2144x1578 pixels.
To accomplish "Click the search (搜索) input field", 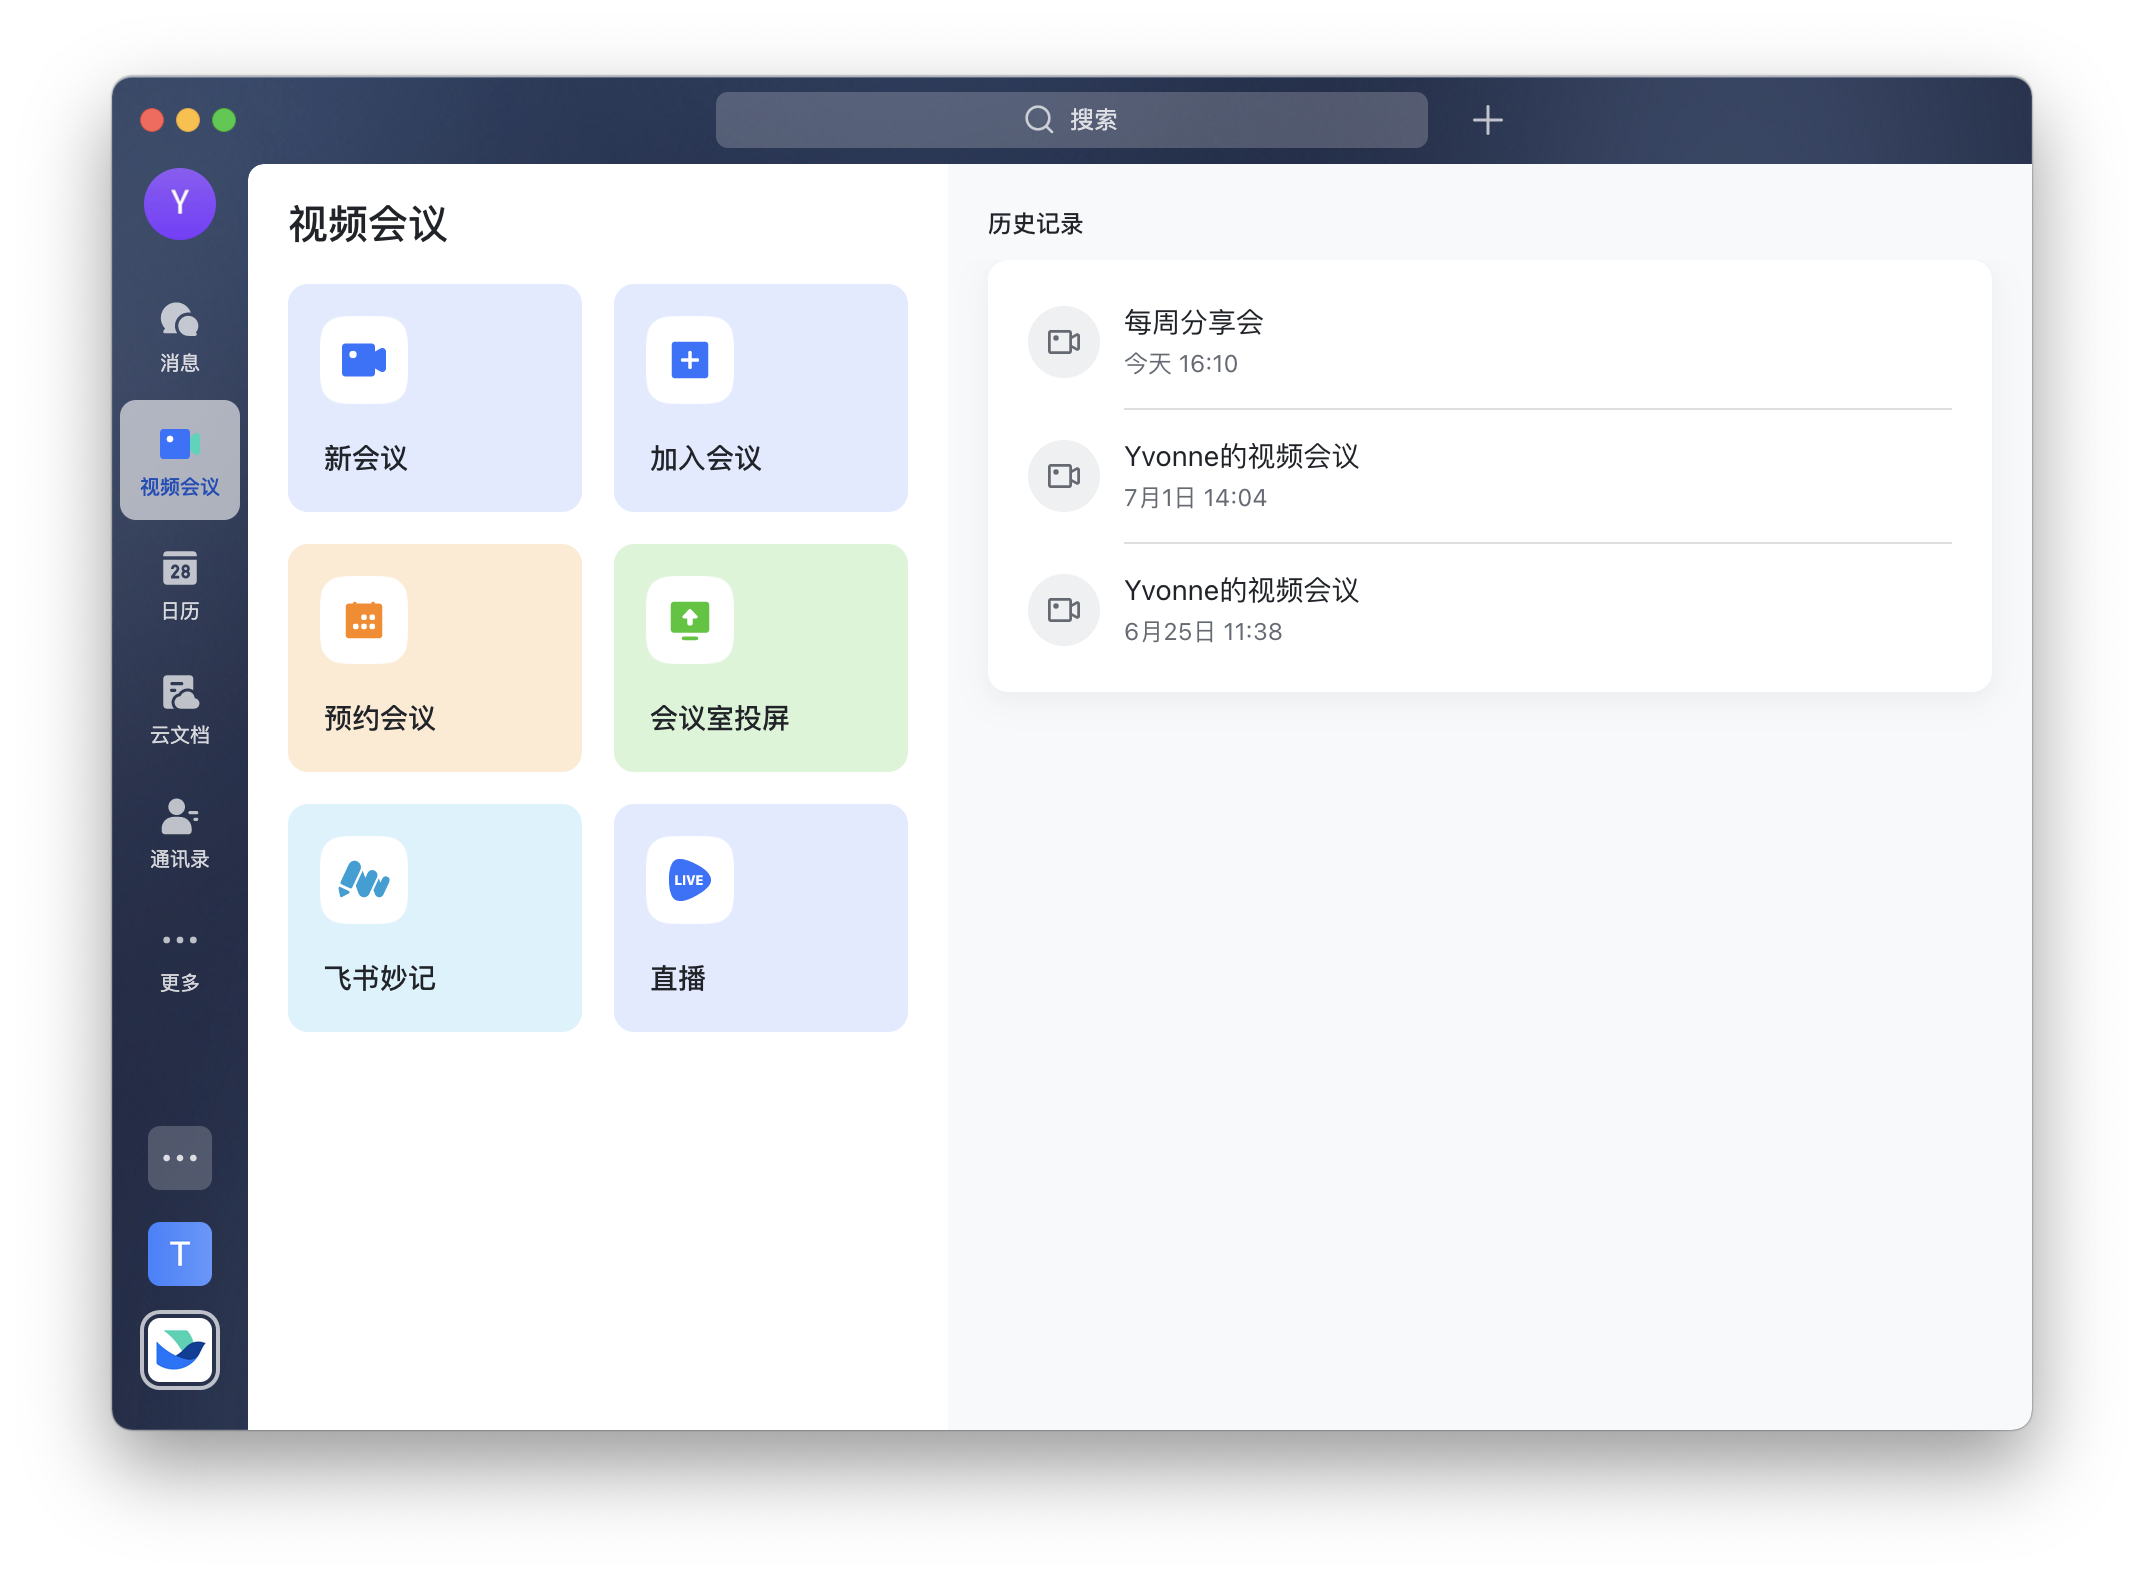I will tap(1071, 120).
